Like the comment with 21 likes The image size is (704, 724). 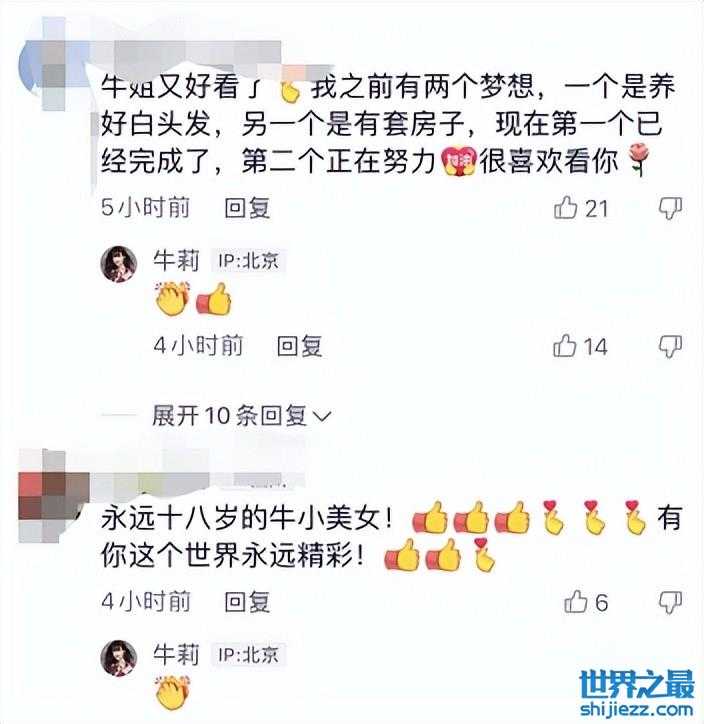pos(566,207)
